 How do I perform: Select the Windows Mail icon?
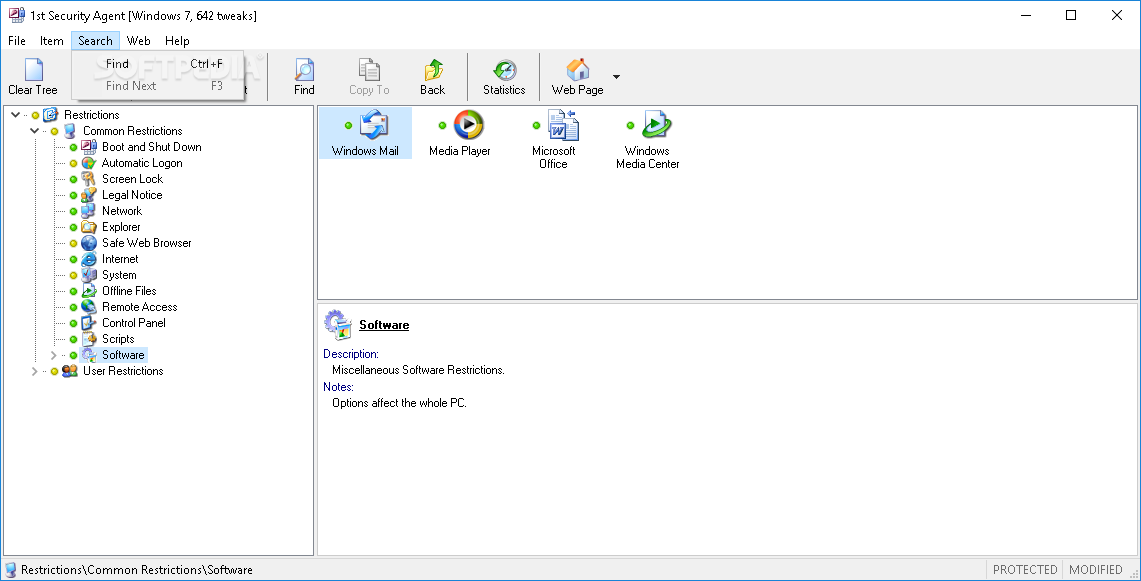375,124
